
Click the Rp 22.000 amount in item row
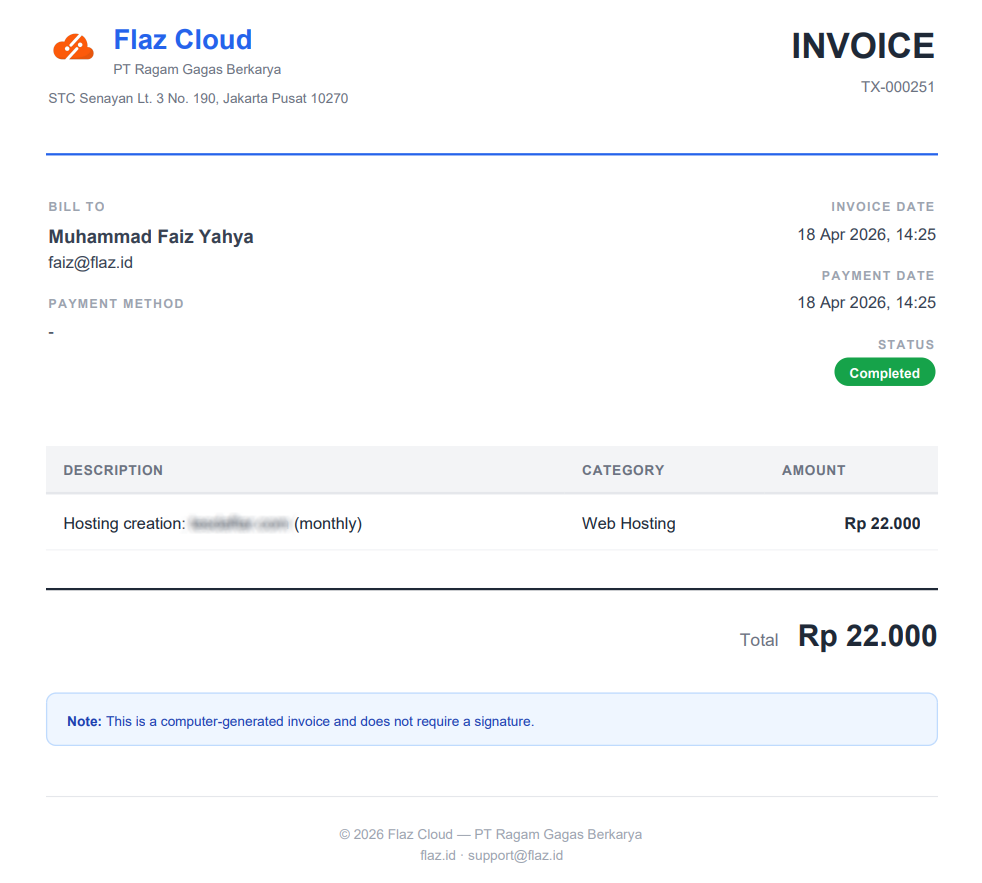click(x=882, y=523)
